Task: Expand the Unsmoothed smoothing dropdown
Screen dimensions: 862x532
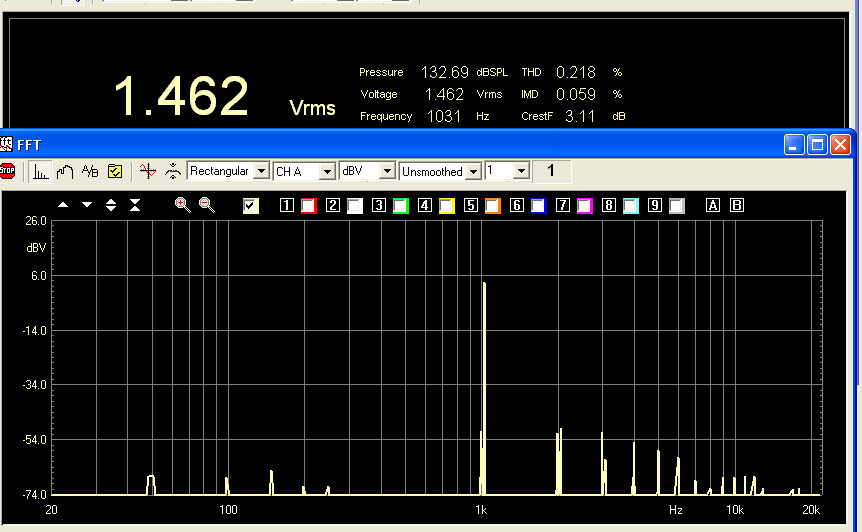Action: coord(473,171)
